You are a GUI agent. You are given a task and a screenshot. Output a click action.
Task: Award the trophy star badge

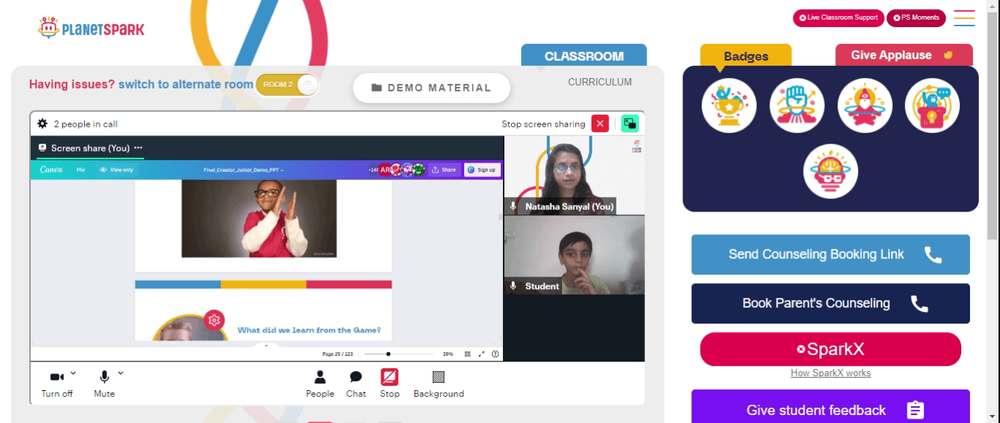coord(729,106)
